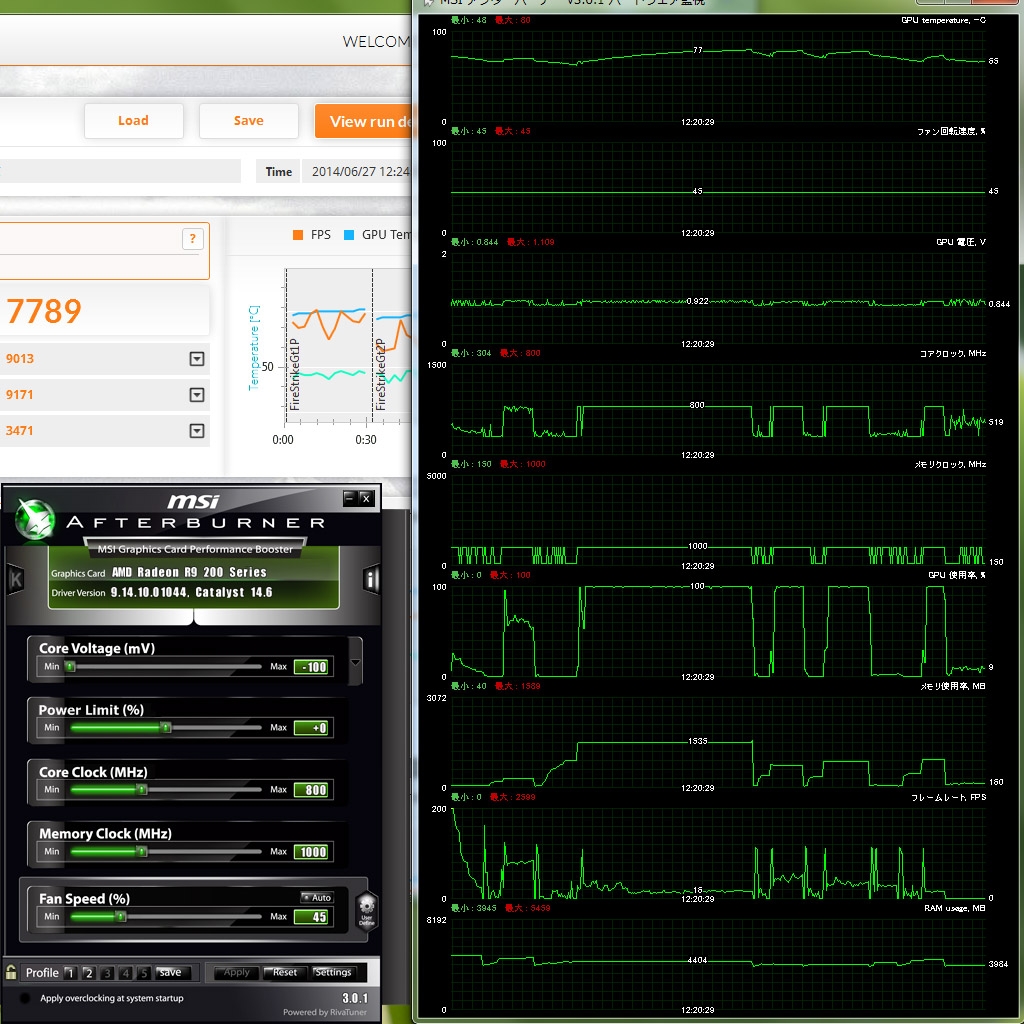Click the 9171 score value
1024x1024 pixels.
click(x=20, y=394)
